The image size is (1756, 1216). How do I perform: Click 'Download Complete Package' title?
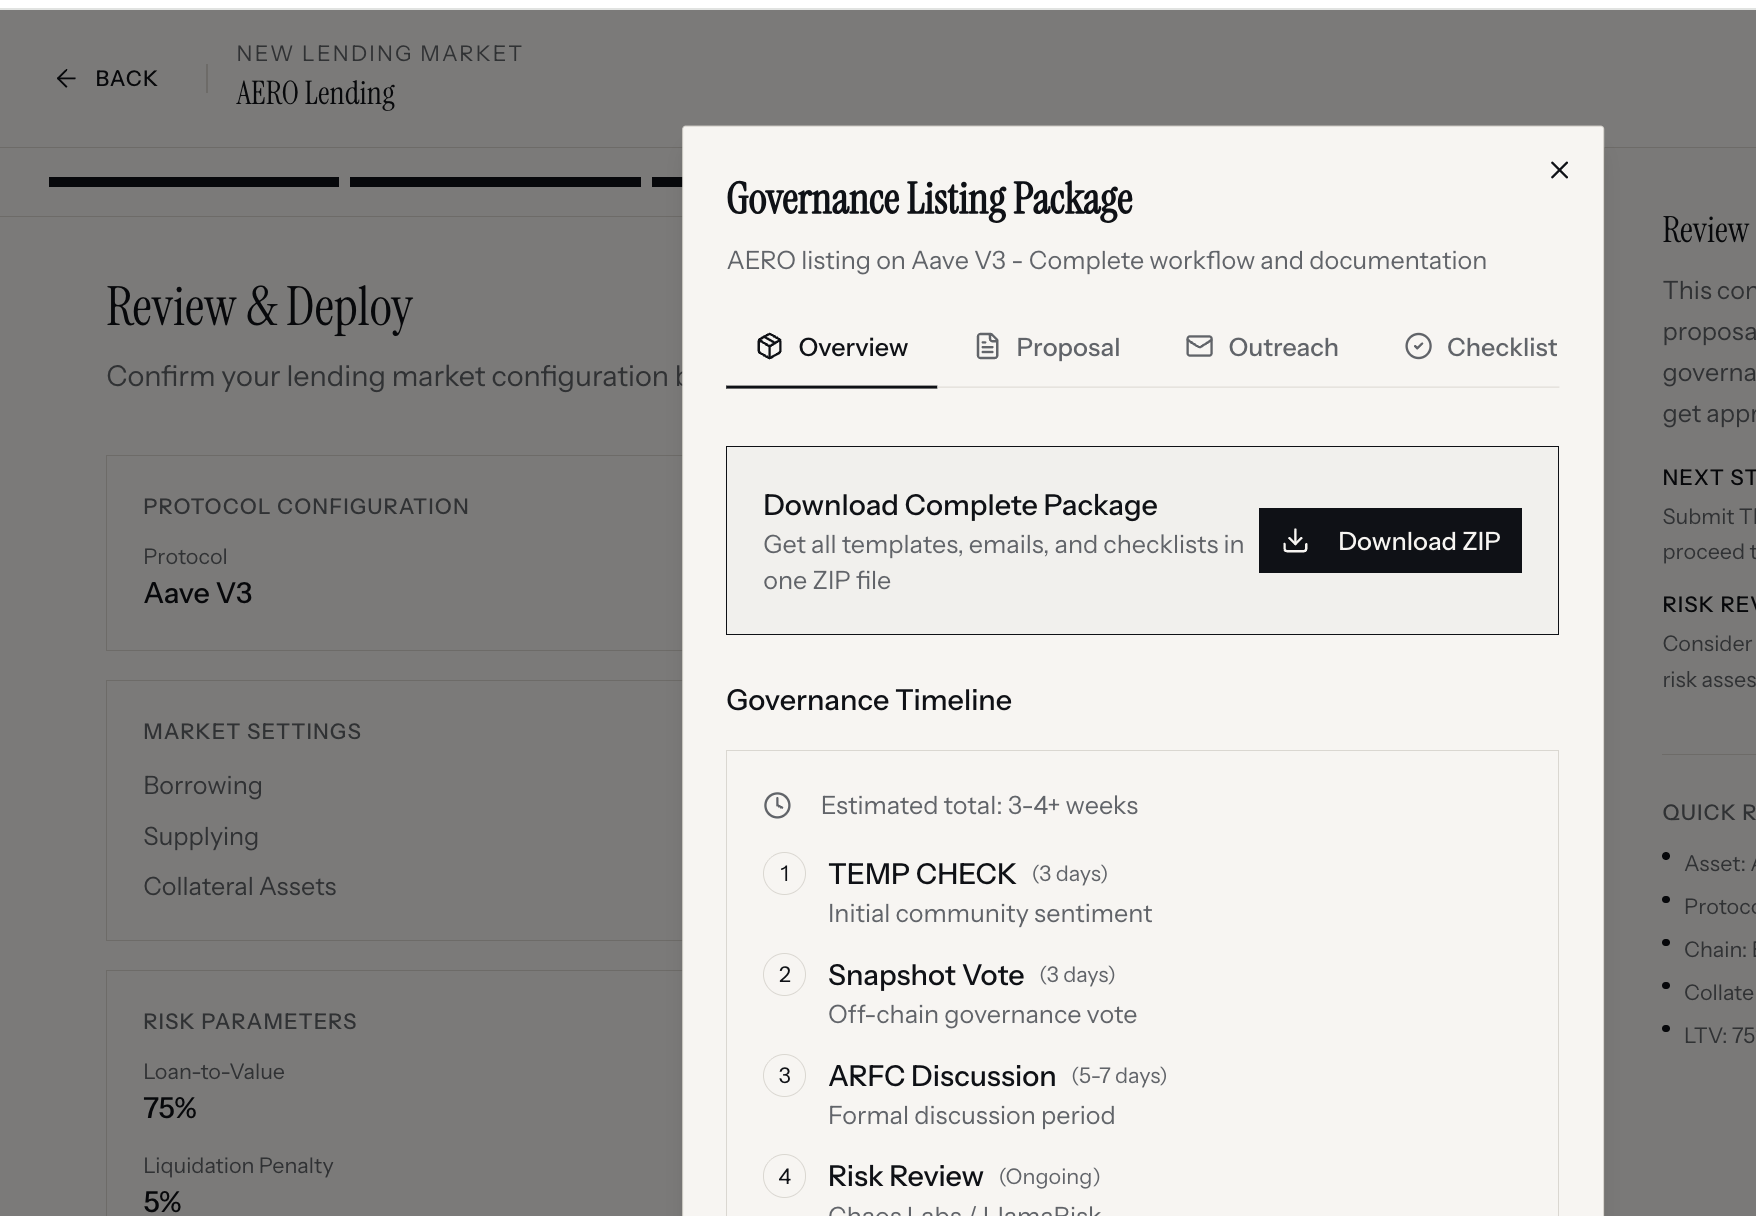(960, 505)
